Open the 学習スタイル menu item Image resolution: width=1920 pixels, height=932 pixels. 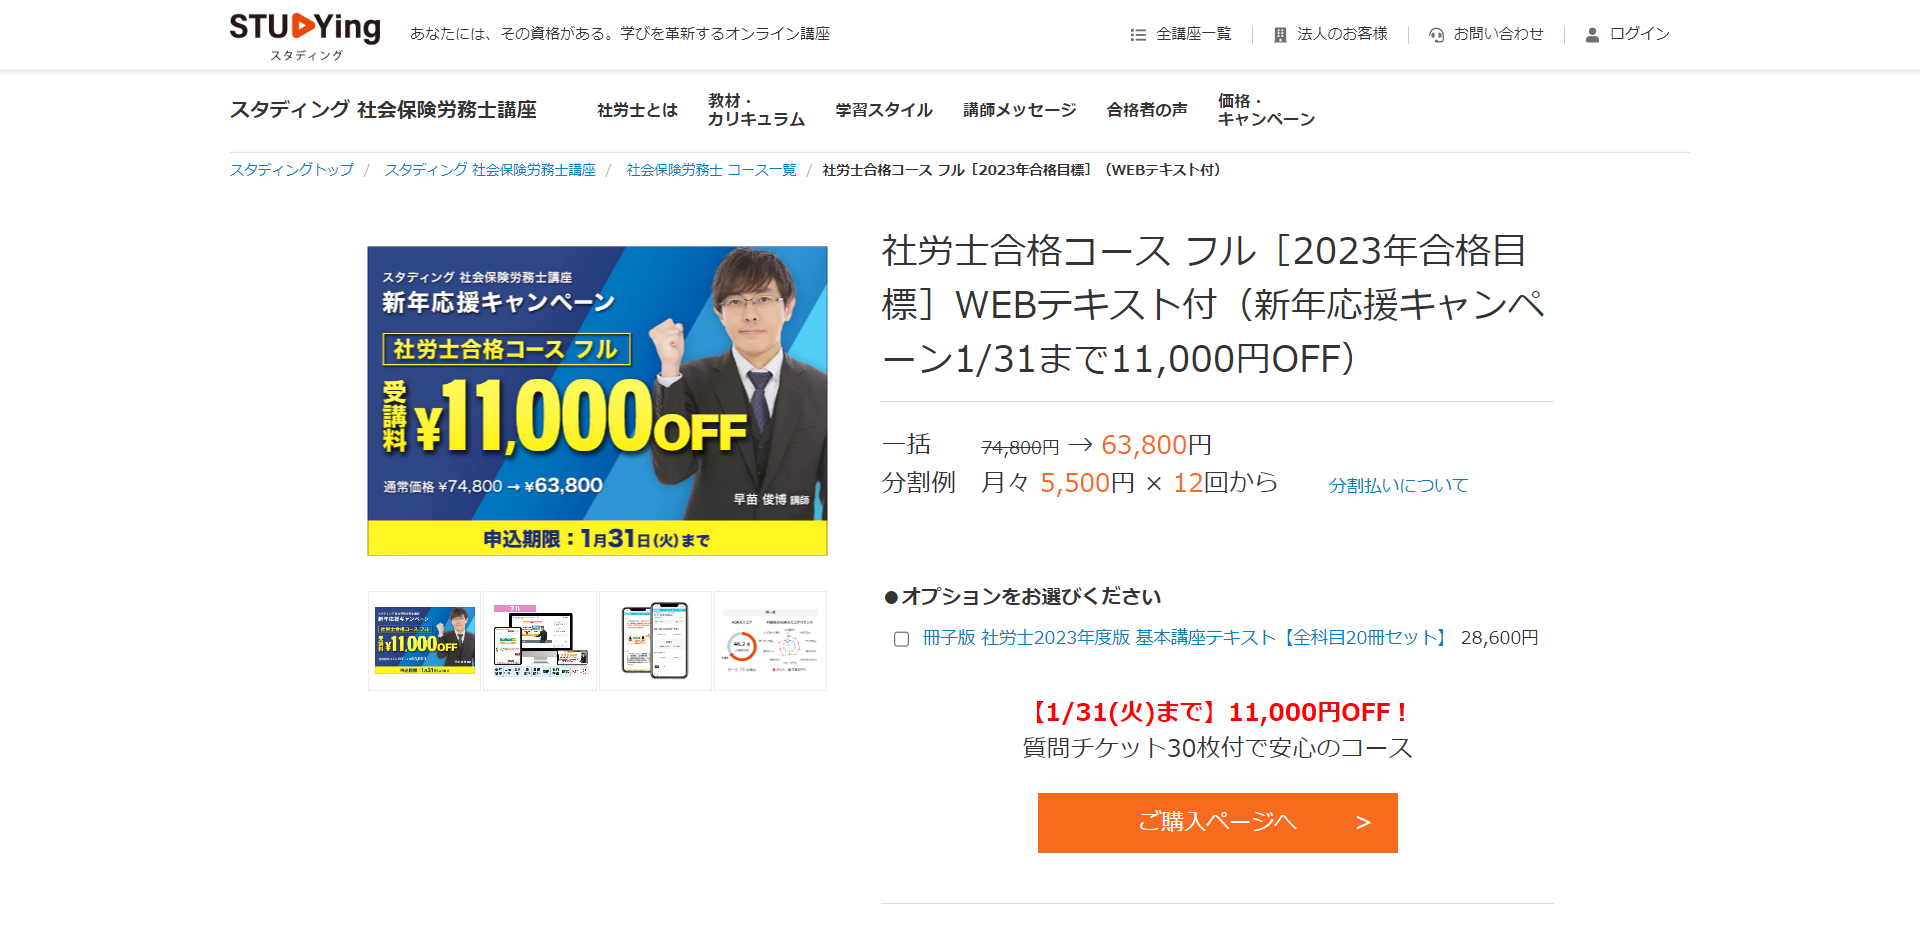(884, 110)
